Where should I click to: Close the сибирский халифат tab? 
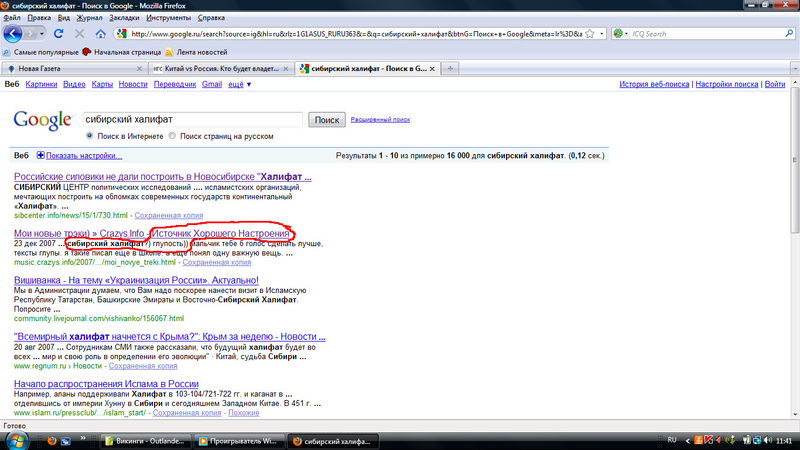tap(432, 68)
